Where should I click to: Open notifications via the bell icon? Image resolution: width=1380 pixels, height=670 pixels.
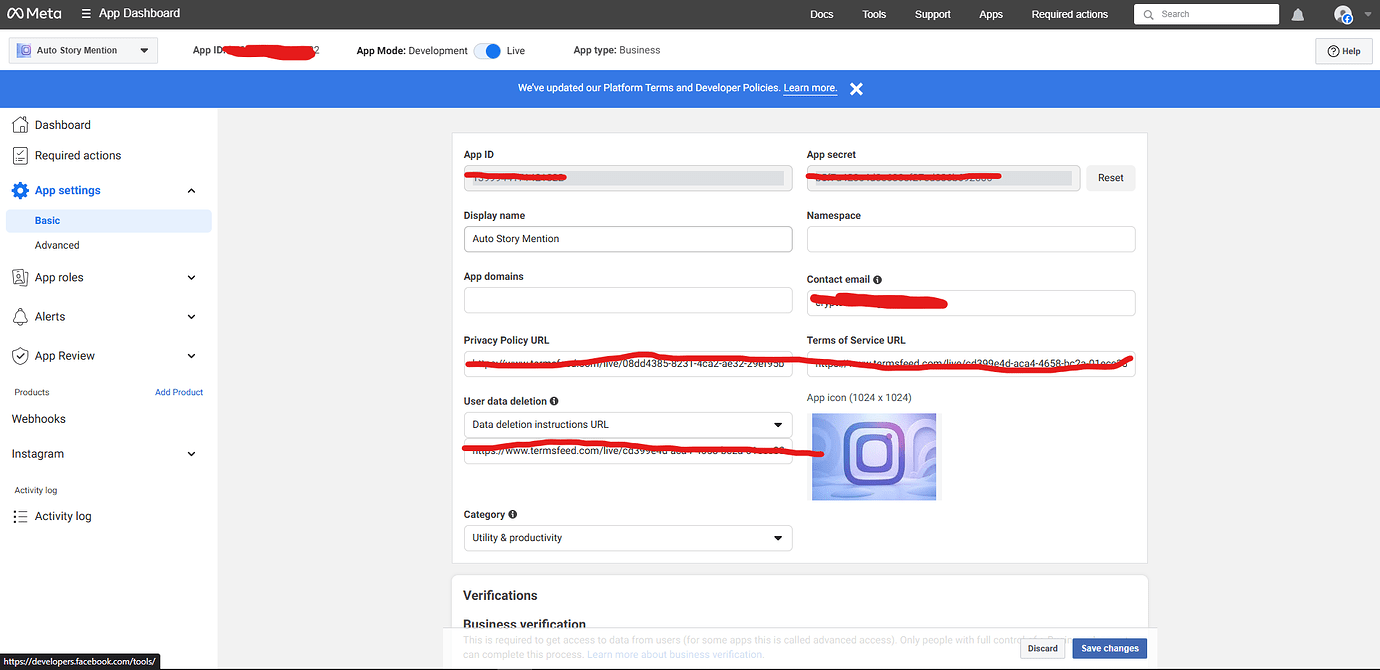tap(1300, 13)
